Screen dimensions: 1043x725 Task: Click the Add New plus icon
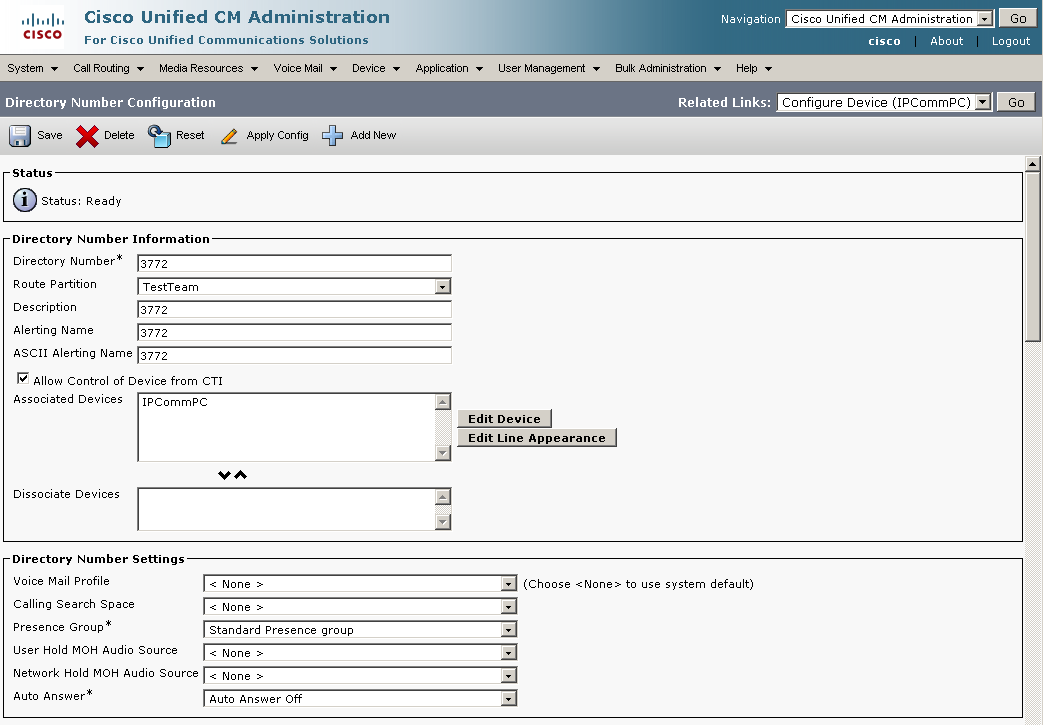(x=332, y=136)
